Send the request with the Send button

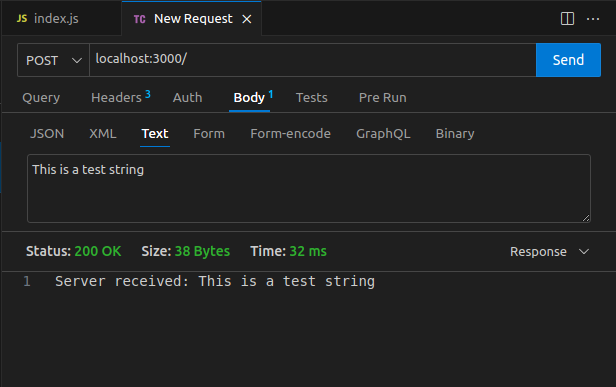pos(568,60)
